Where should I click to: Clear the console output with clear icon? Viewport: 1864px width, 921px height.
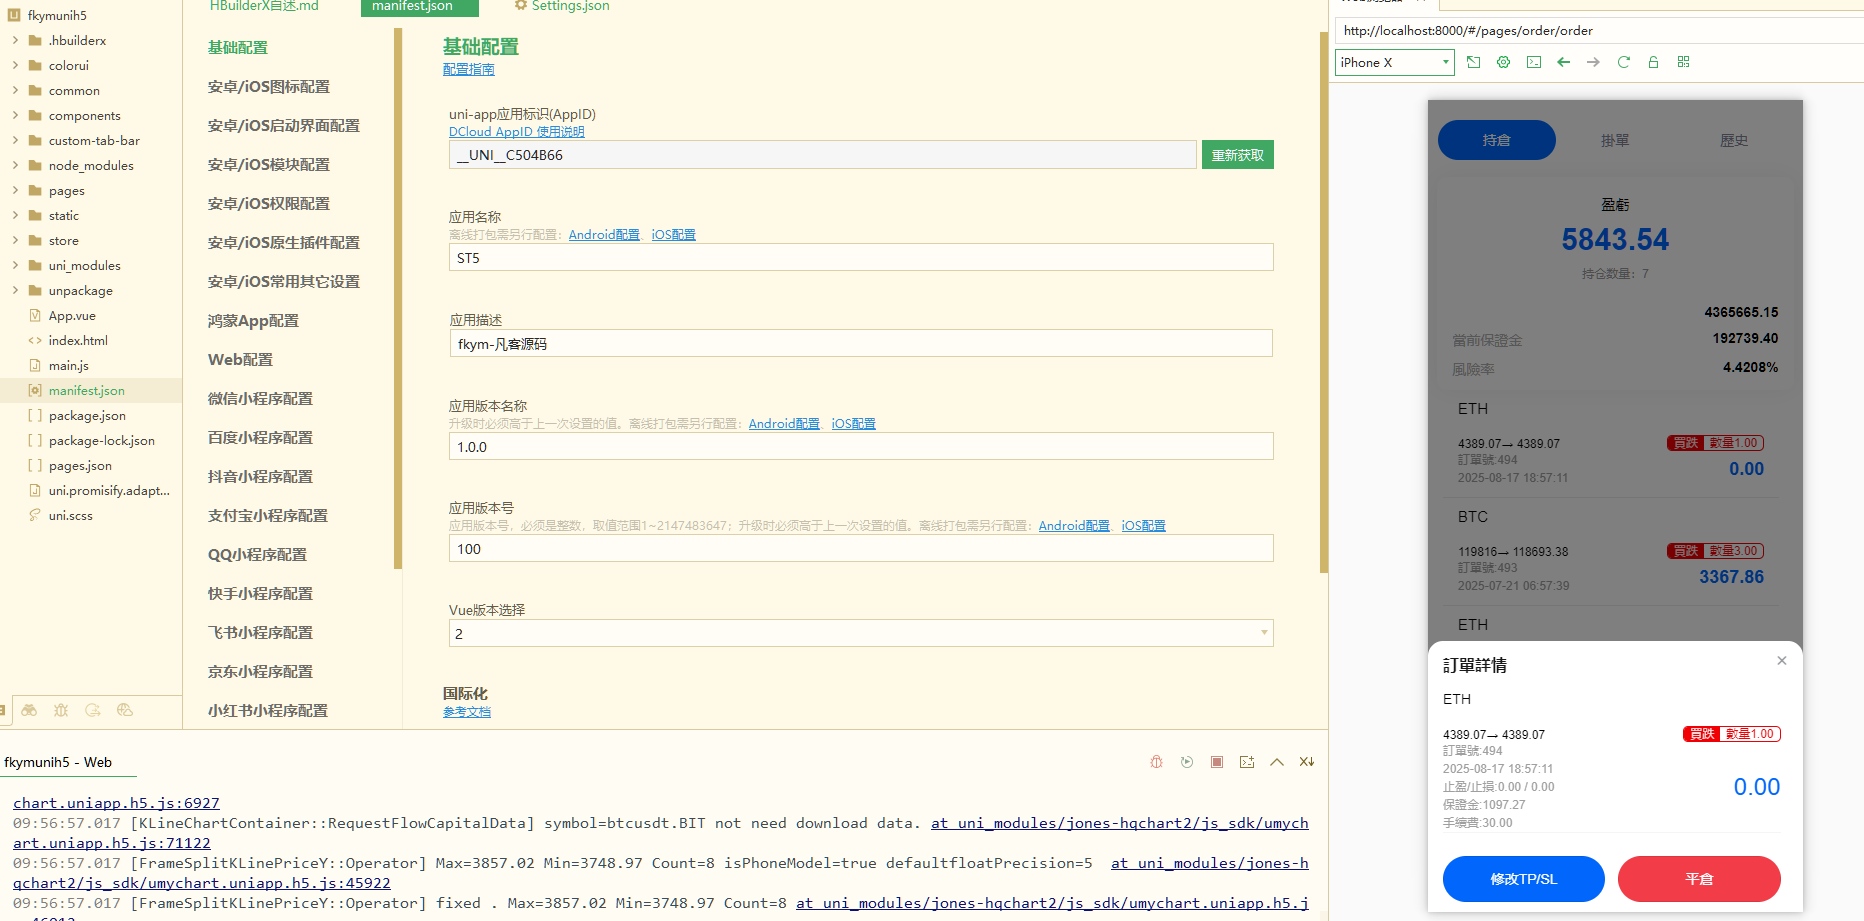click(1306, 761)
